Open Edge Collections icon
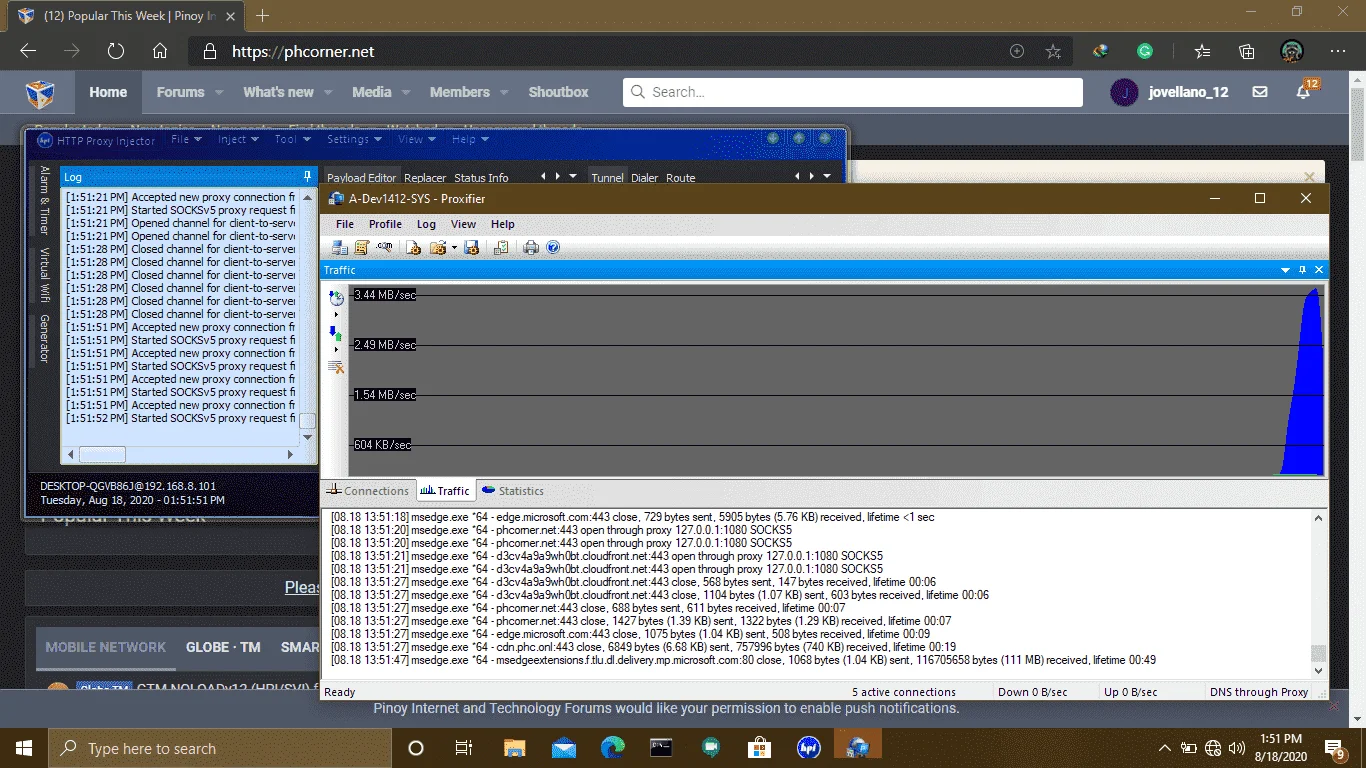The width and height of the screenshot is (1366, 768). click(1247, 51)
